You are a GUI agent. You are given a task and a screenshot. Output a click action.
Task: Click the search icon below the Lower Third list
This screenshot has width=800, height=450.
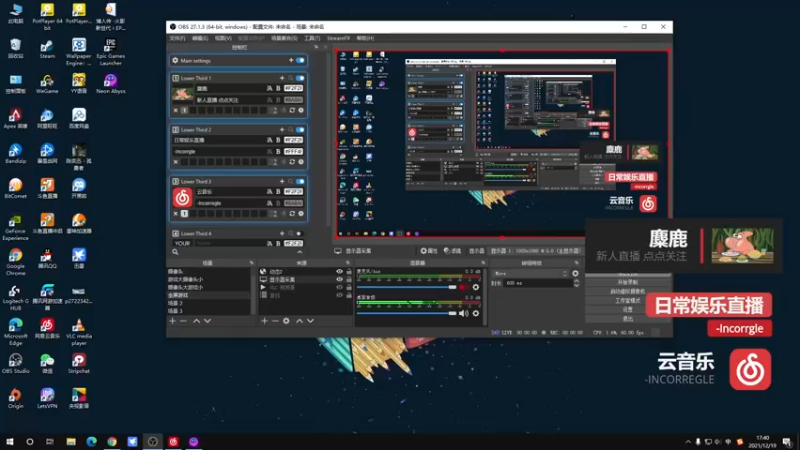[175, 252]
